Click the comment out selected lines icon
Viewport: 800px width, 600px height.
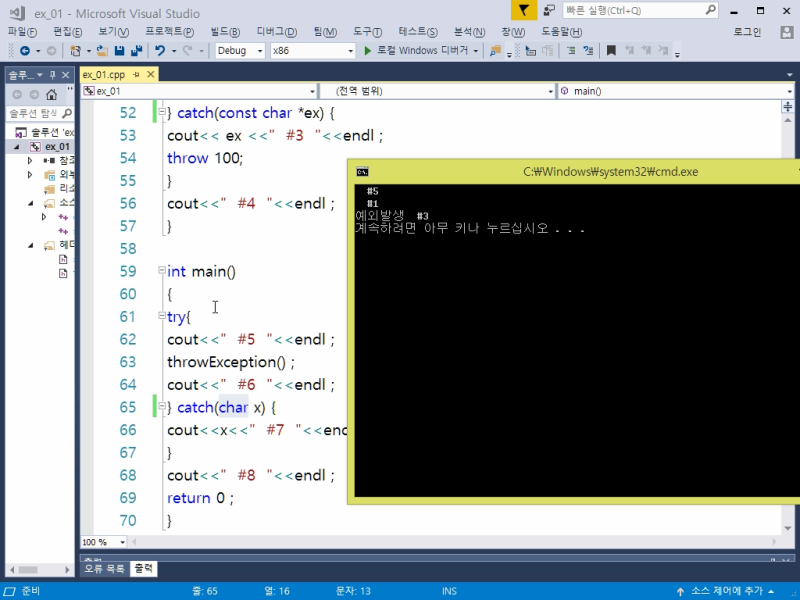click(571, 51)
